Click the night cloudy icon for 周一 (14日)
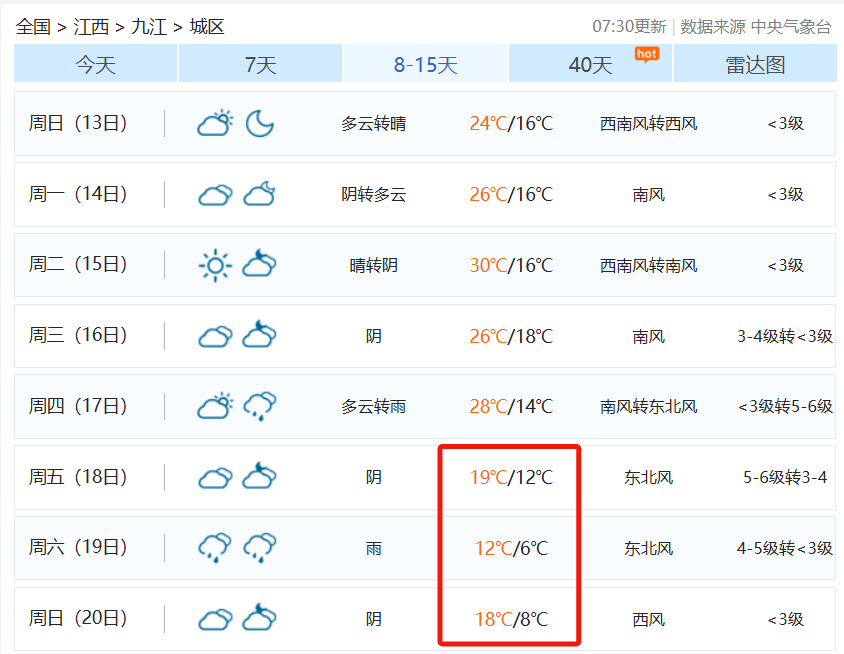This screenshot has height=654, width=844. click(x=259, y=194)
